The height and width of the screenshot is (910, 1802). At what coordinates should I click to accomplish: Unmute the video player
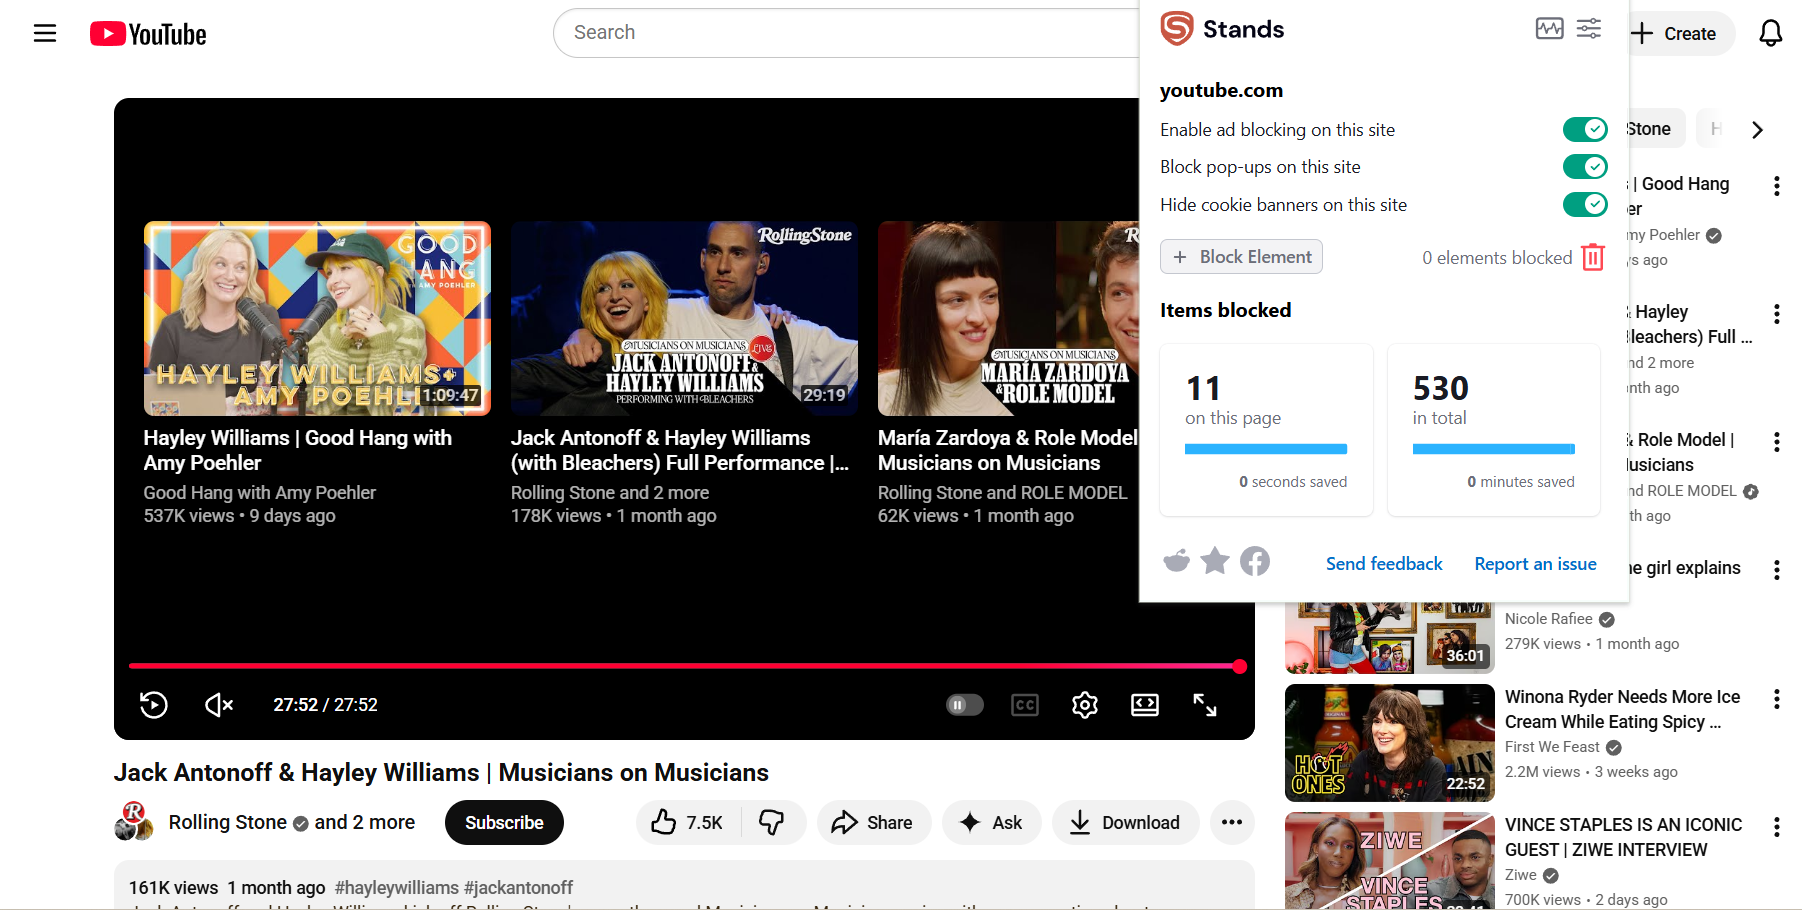218,705
